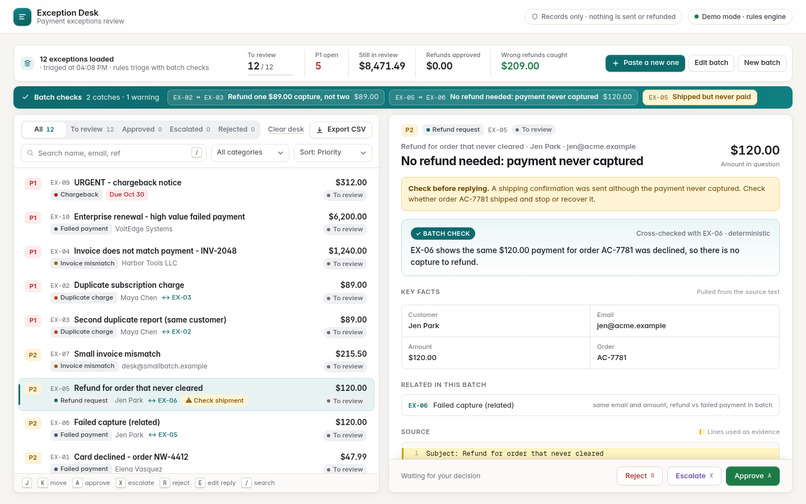806x504 pixels.
Task: Click the $8,471.49 still in review value
Action: point(382,66)
